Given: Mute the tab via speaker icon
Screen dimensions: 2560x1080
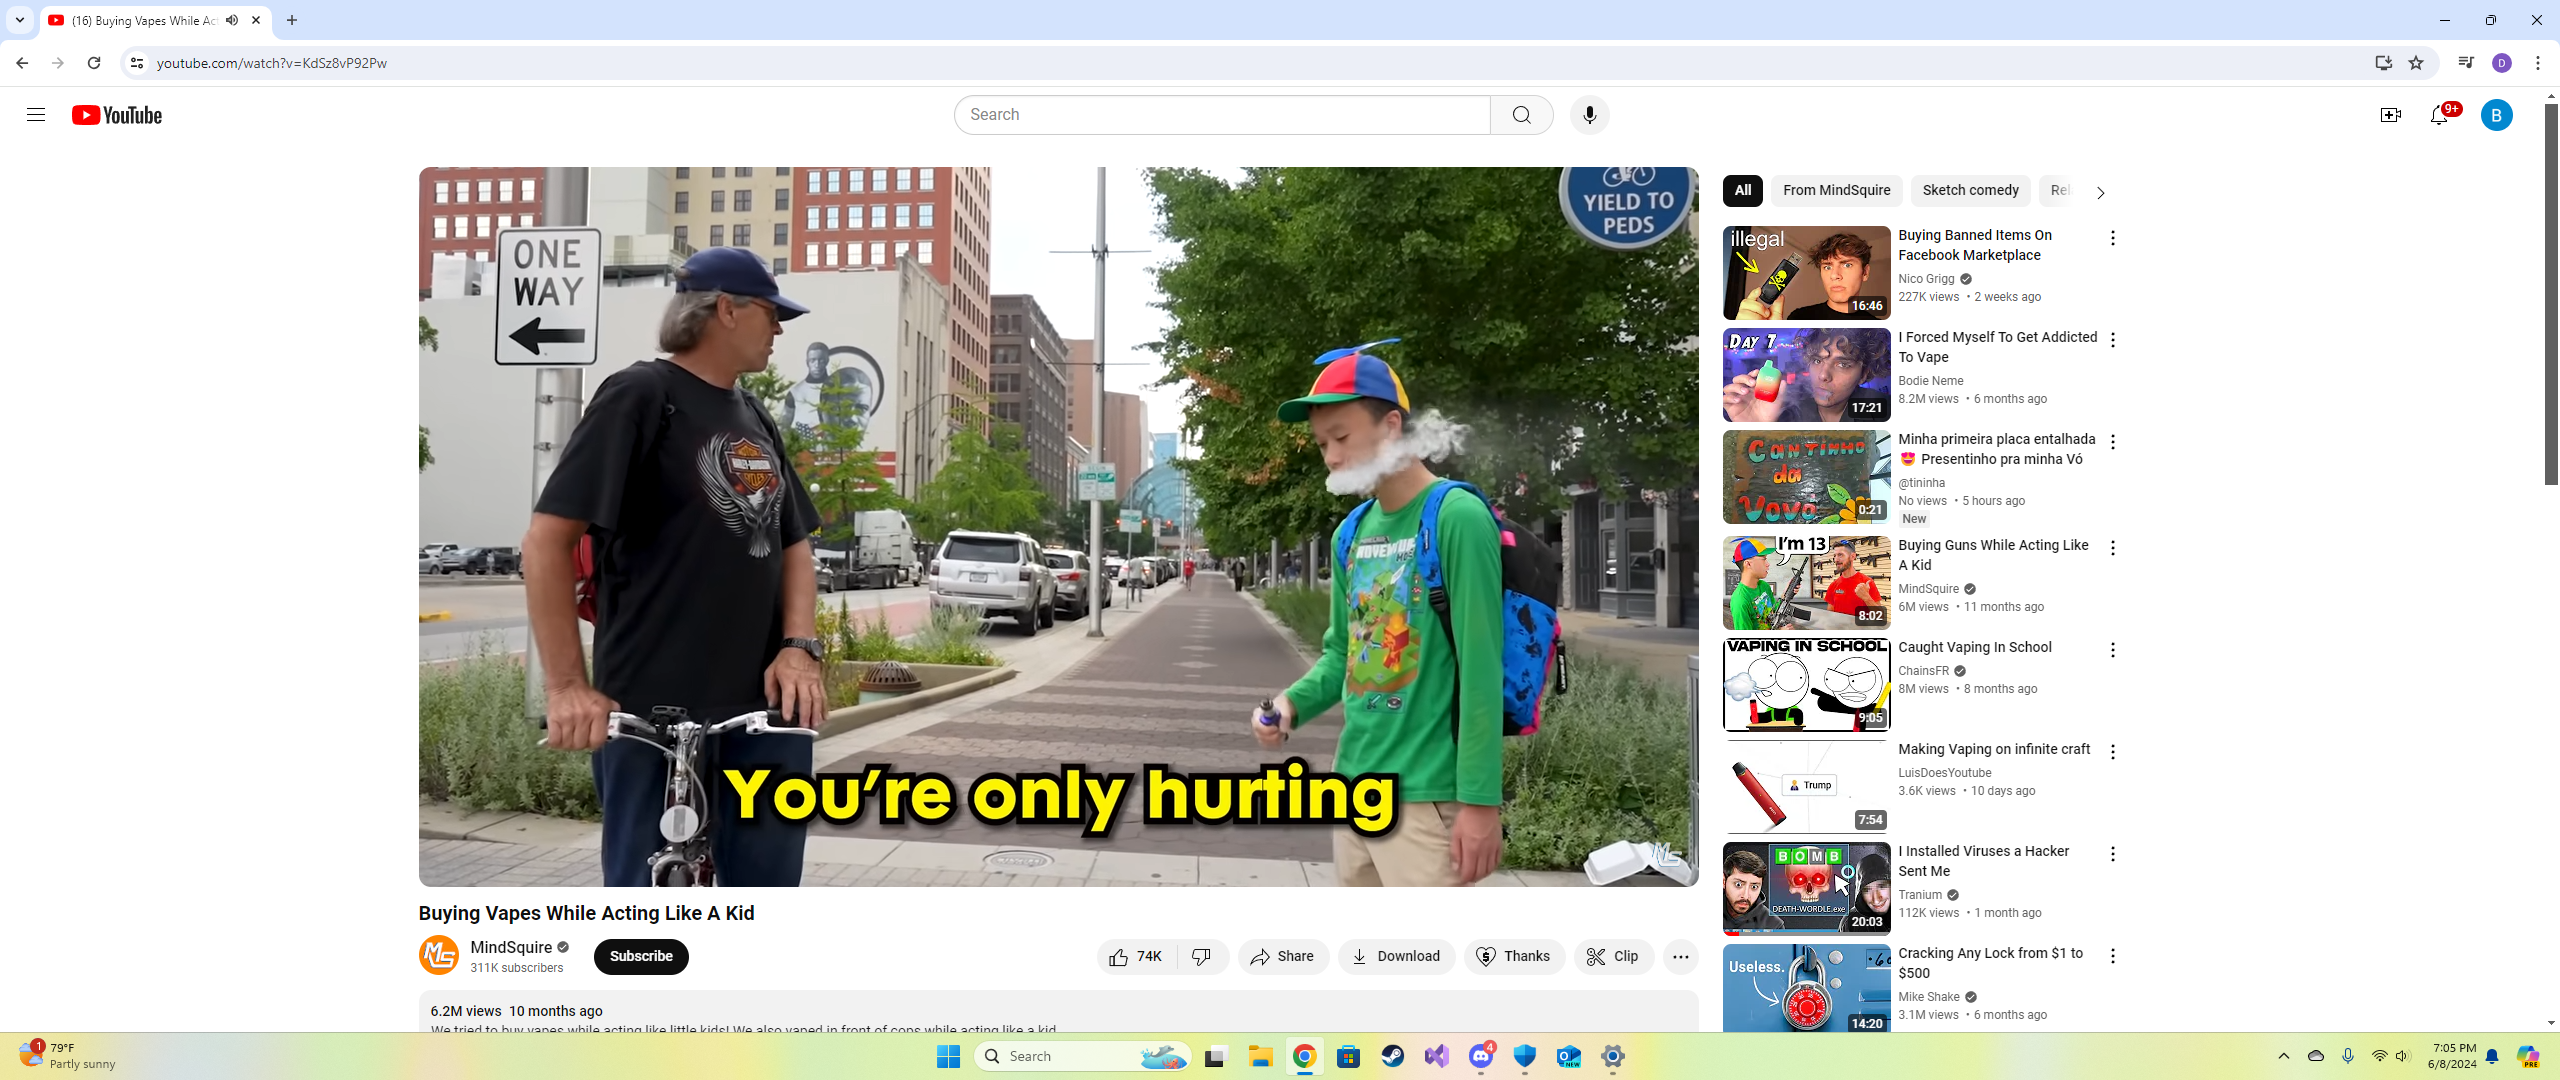Looking at the screenshot, I should click(232, 20).
